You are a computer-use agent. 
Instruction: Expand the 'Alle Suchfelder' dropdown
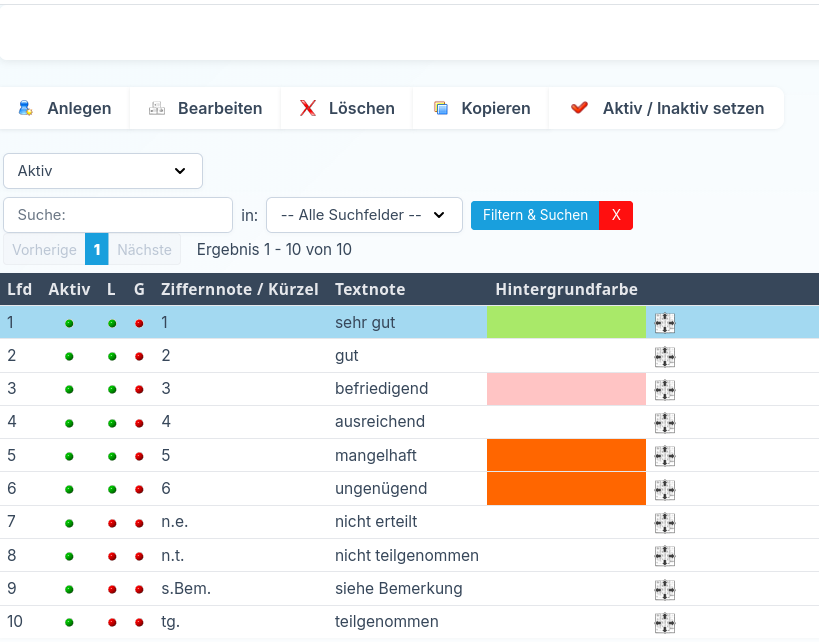pos(364,215)
